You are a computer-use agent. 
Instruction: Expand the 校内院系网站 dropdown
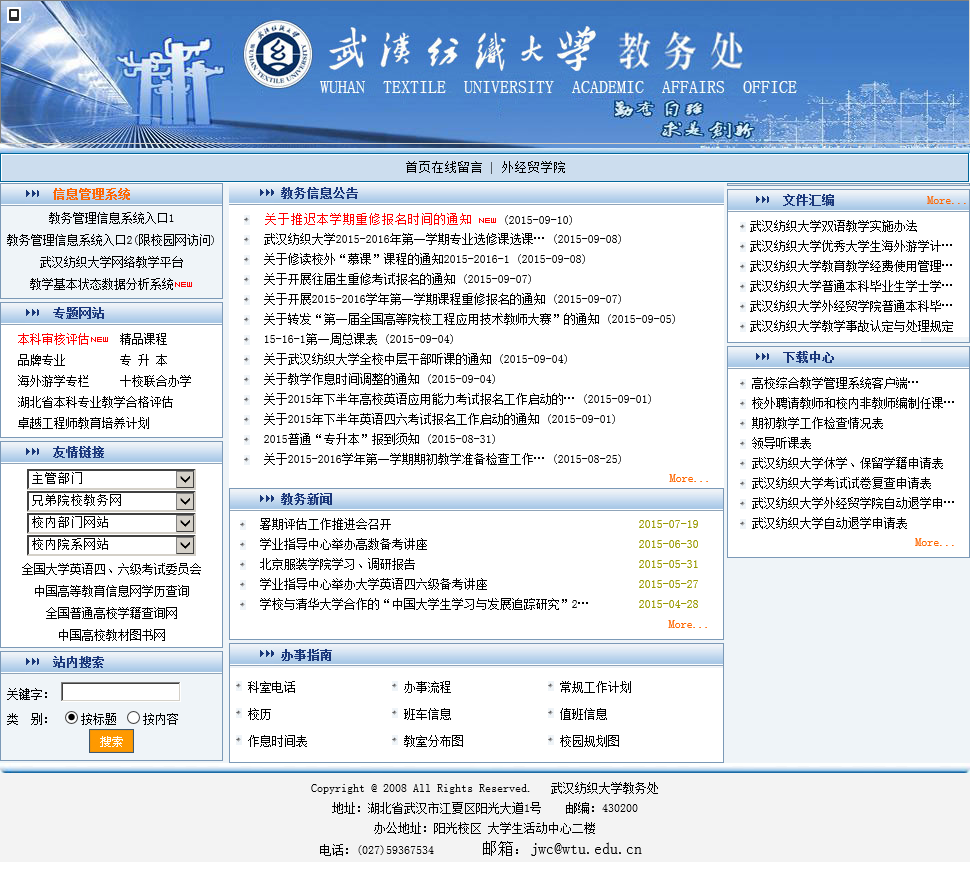click(111, 544)
